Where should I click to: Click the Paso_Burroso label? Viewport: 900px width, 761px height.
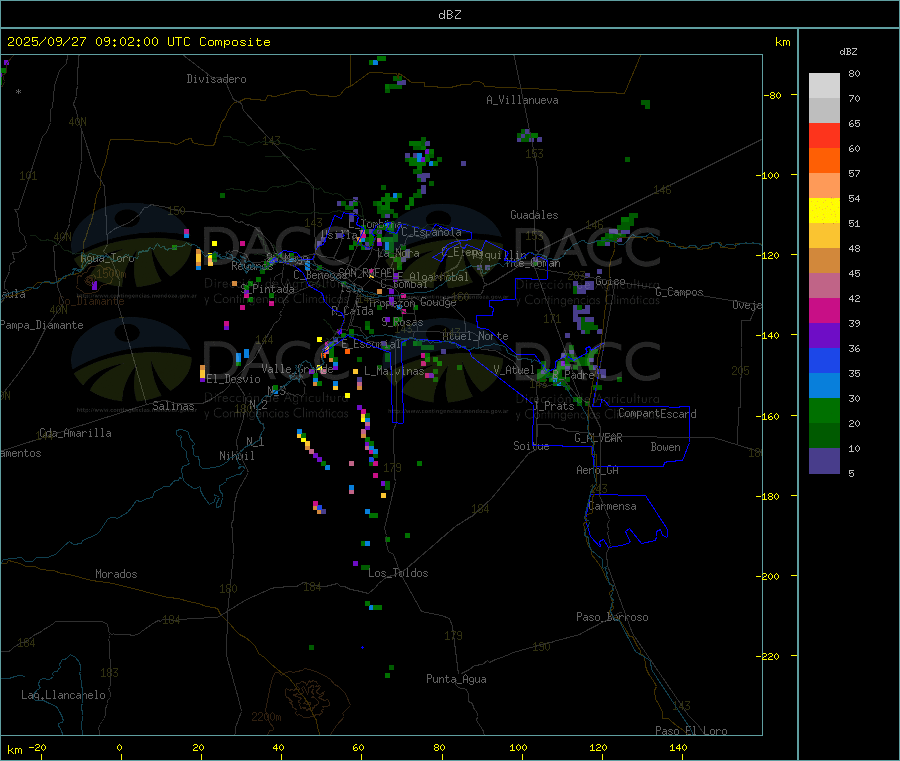[612, 617]
